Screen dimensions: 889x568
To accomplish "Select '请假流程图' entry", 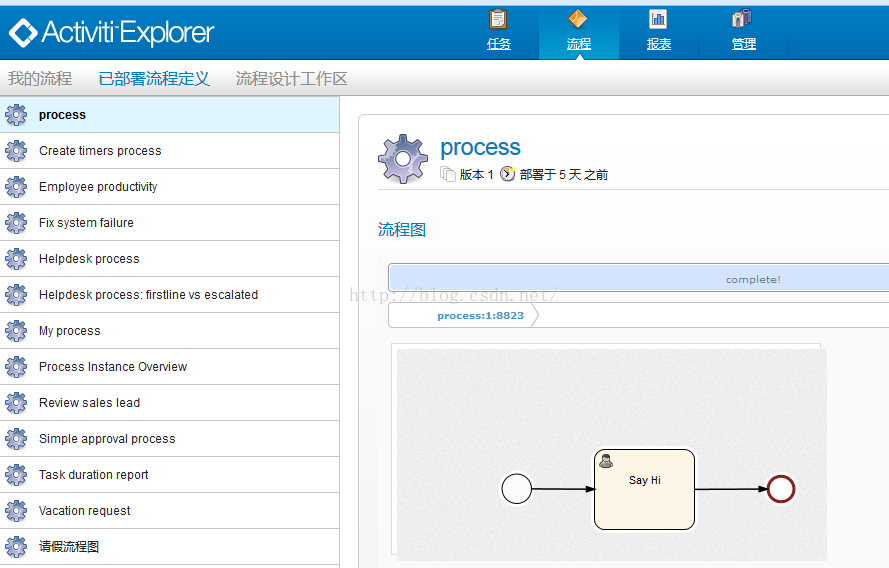I will (170, 546).
